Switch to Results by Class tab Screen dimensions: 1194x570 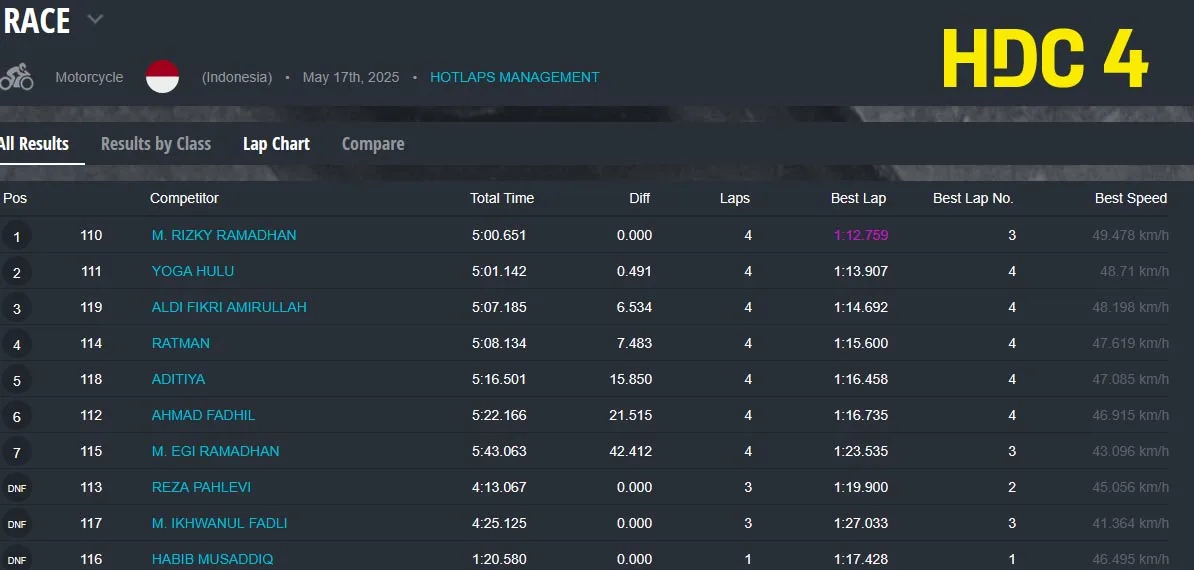(x=156, y=144)
